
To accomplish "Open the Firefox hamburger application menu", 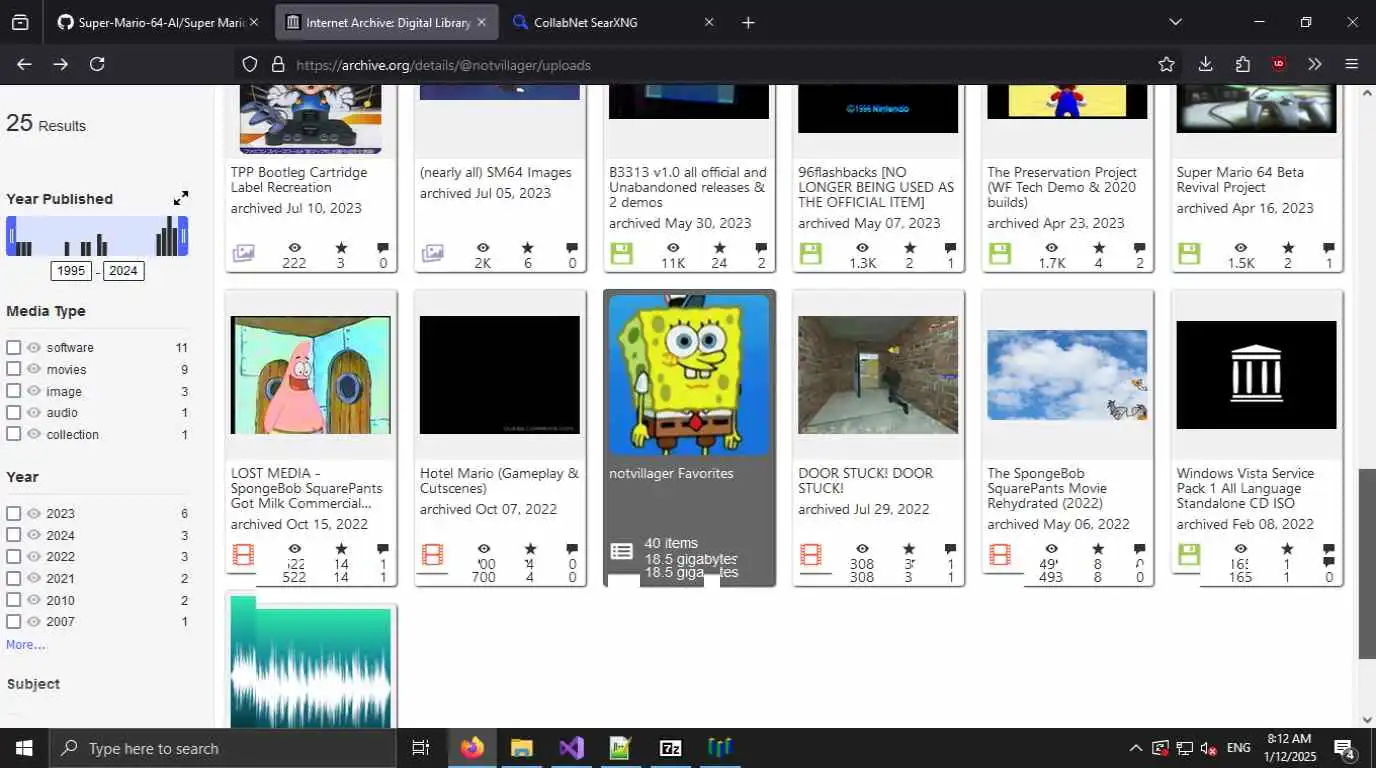I will [x=1352, y=64].
